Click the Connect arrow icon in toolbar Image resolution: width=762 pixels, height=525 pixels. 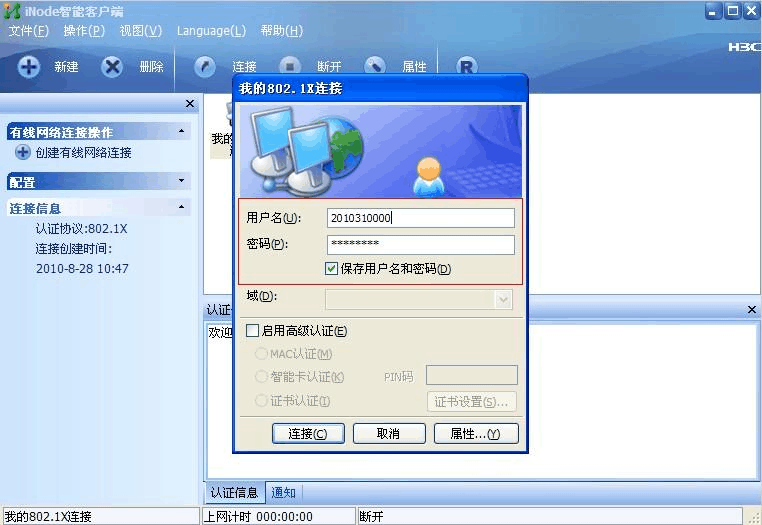(x=205, y=66)
